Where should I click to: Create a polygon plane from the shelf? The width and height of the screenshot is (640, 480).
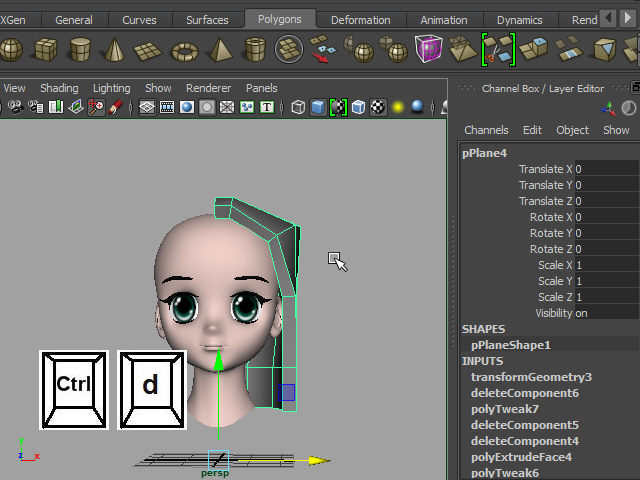[147, 51]
